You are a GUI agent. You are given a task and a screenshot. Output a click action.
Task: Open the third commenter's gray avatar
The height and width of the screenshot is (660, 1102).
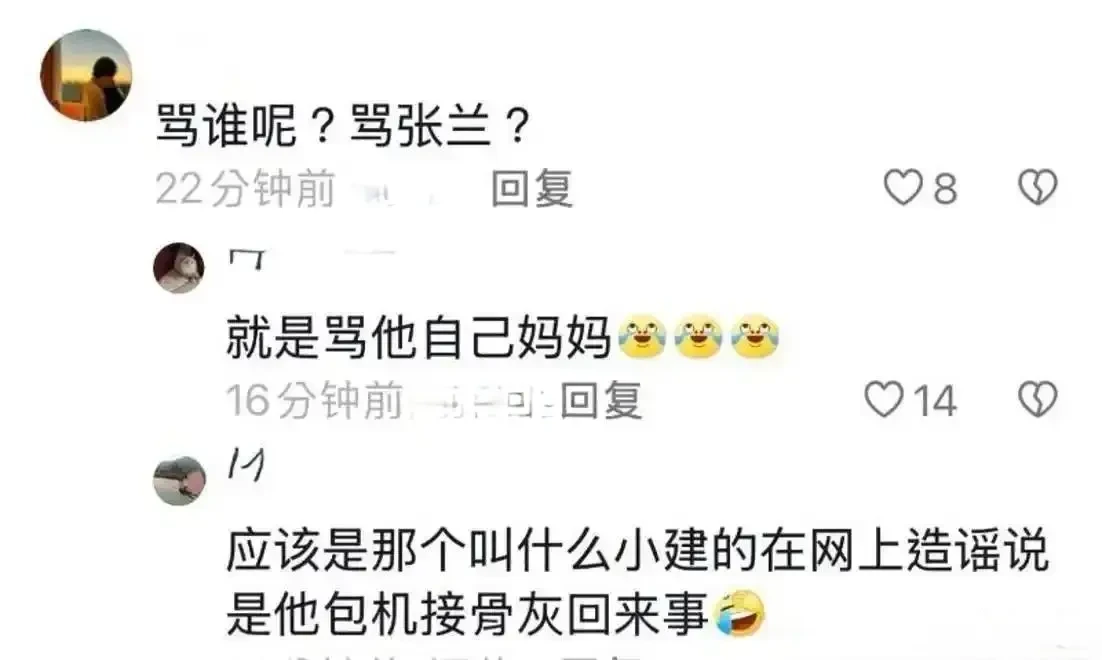point(179,481)
